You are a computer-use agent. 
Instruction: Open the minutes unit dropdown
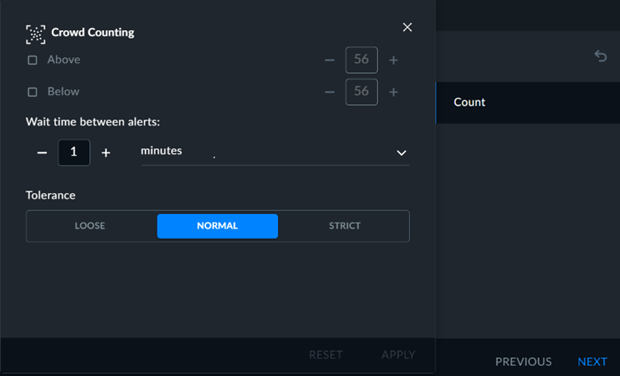[275, 152]
